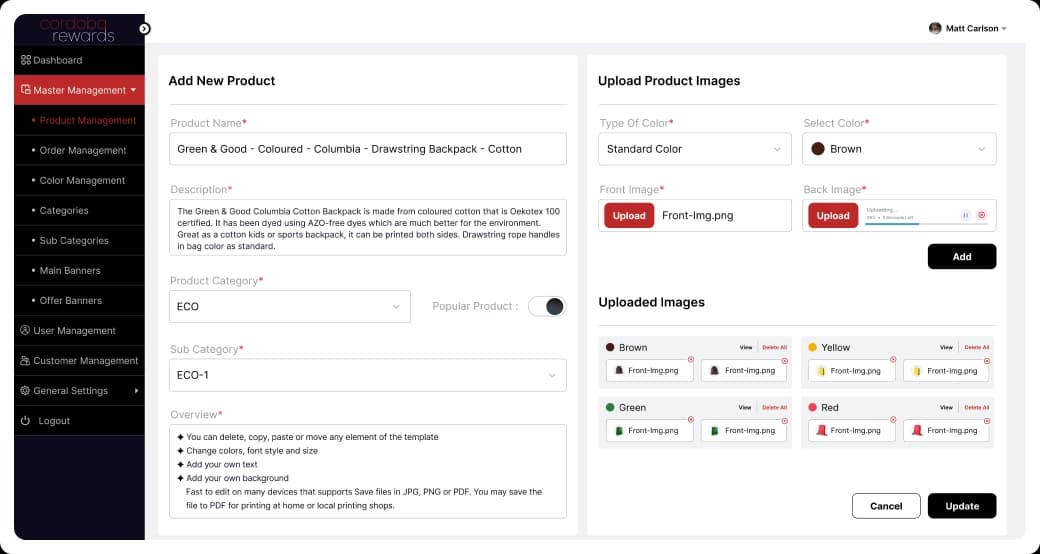Open the Product Category ECO dropdown
The image size is (1040, 554).
pyautogui.click(x=290, y=307)
